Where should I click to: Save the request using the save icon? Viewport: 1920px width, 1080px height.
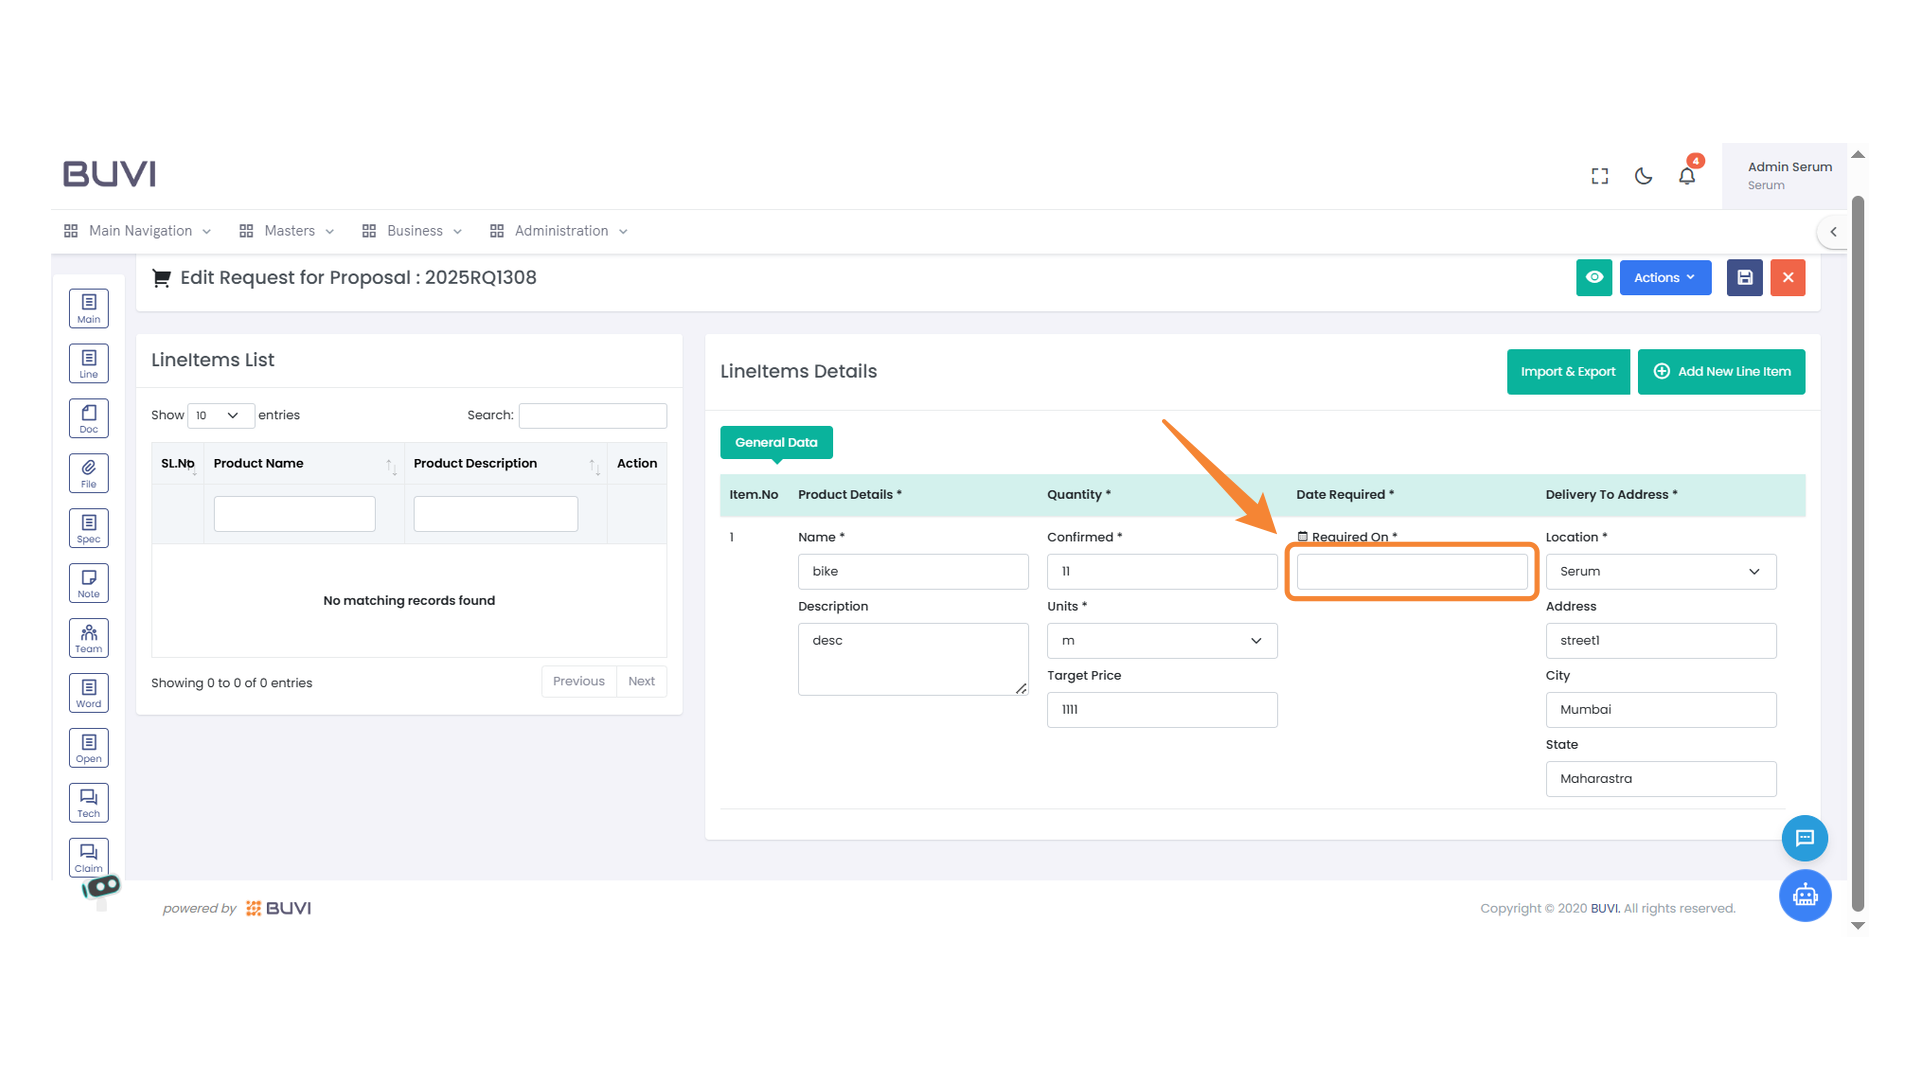coord(1744,277)
